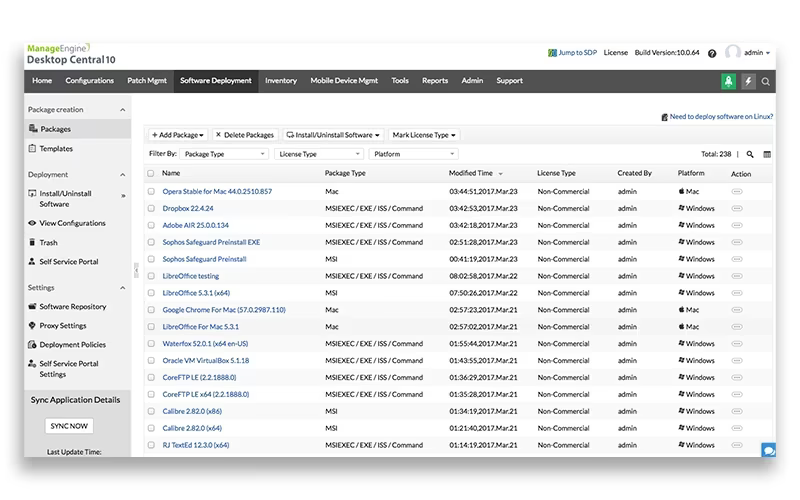
Task: Switch to the Configurations tab
Action: click(90, 81)
